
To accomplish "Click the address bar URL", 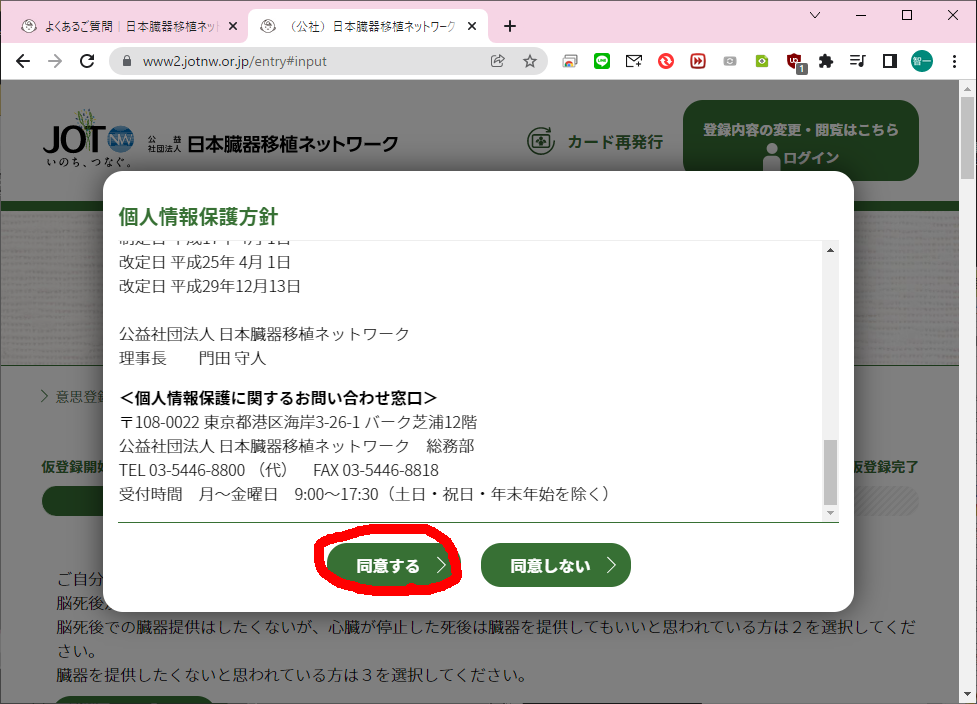I will click(235, 61).
